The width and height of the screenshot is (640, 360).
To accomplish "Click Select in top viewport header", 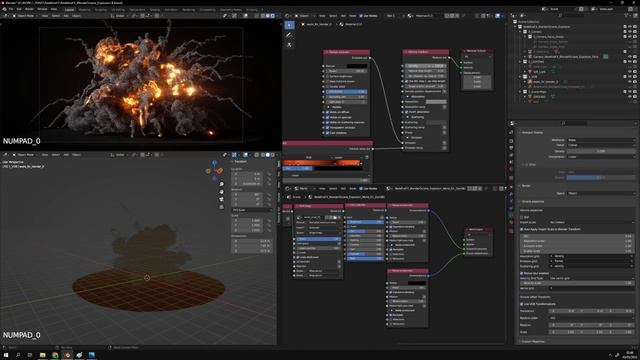I will tap(55, 16).
